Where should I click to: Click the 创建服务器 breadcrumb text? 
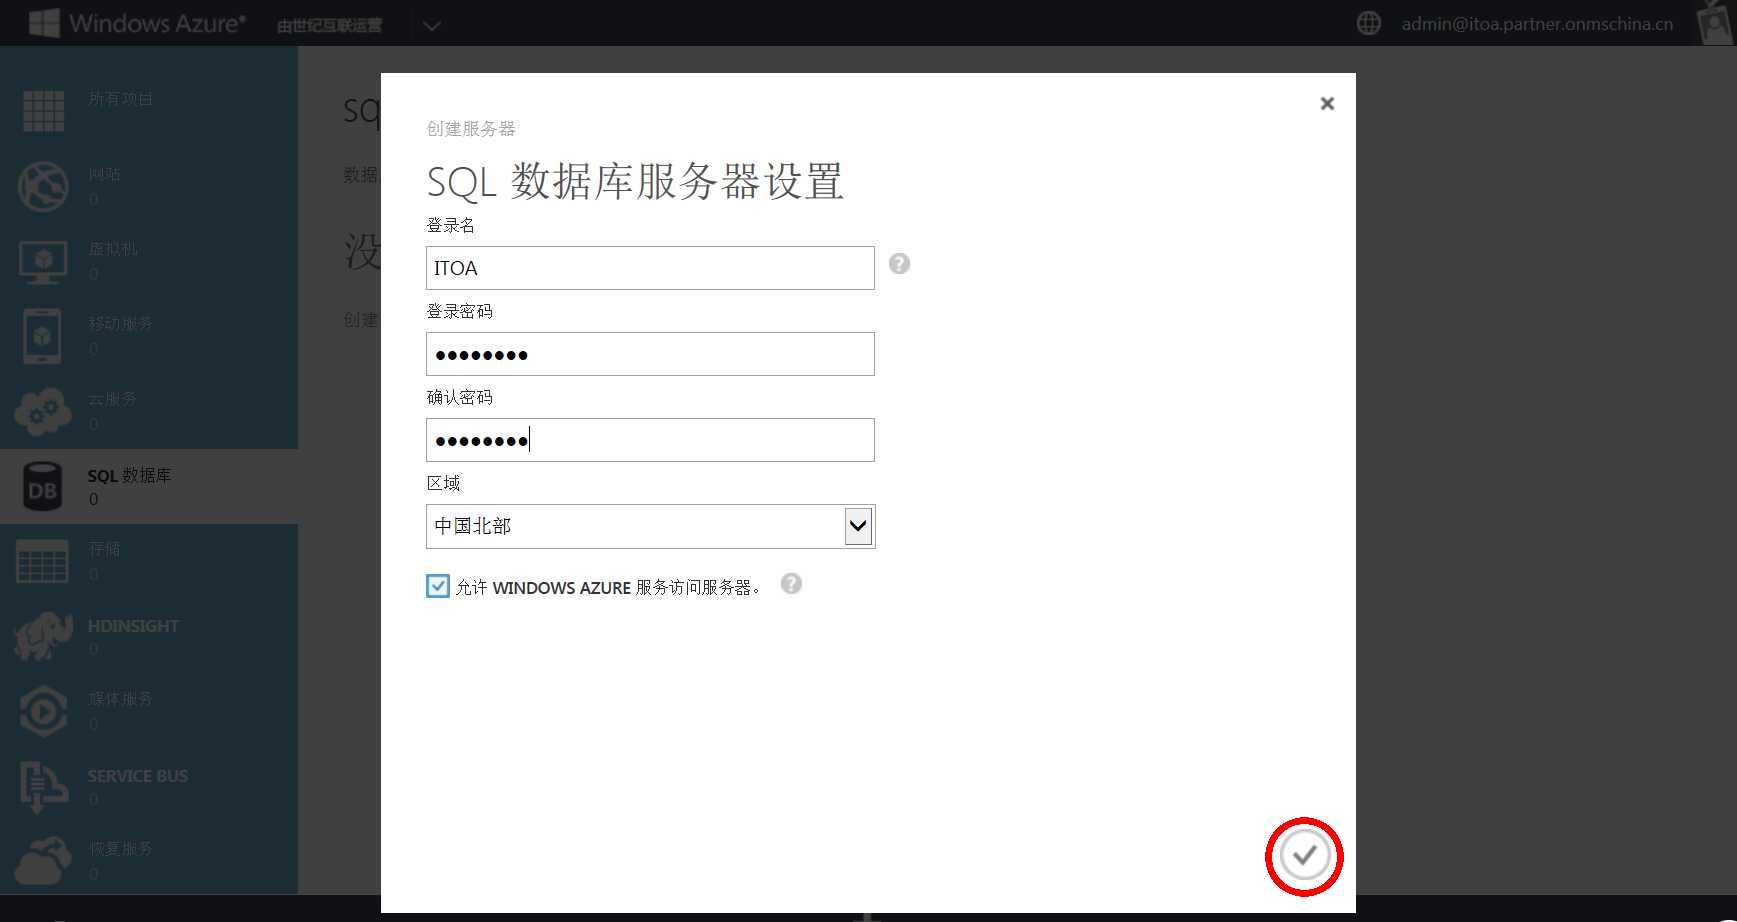tap(471, 129)
